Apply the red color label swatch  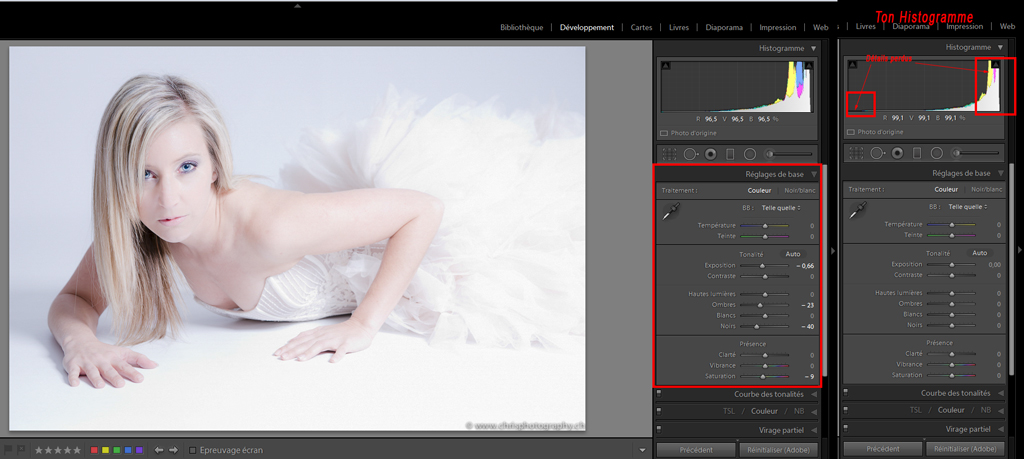click(94, 450)
